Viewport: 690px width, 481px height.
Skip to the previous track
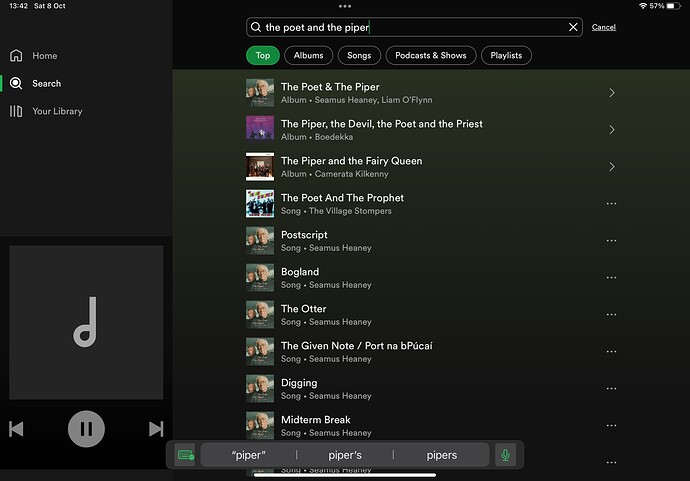(16, 429)
